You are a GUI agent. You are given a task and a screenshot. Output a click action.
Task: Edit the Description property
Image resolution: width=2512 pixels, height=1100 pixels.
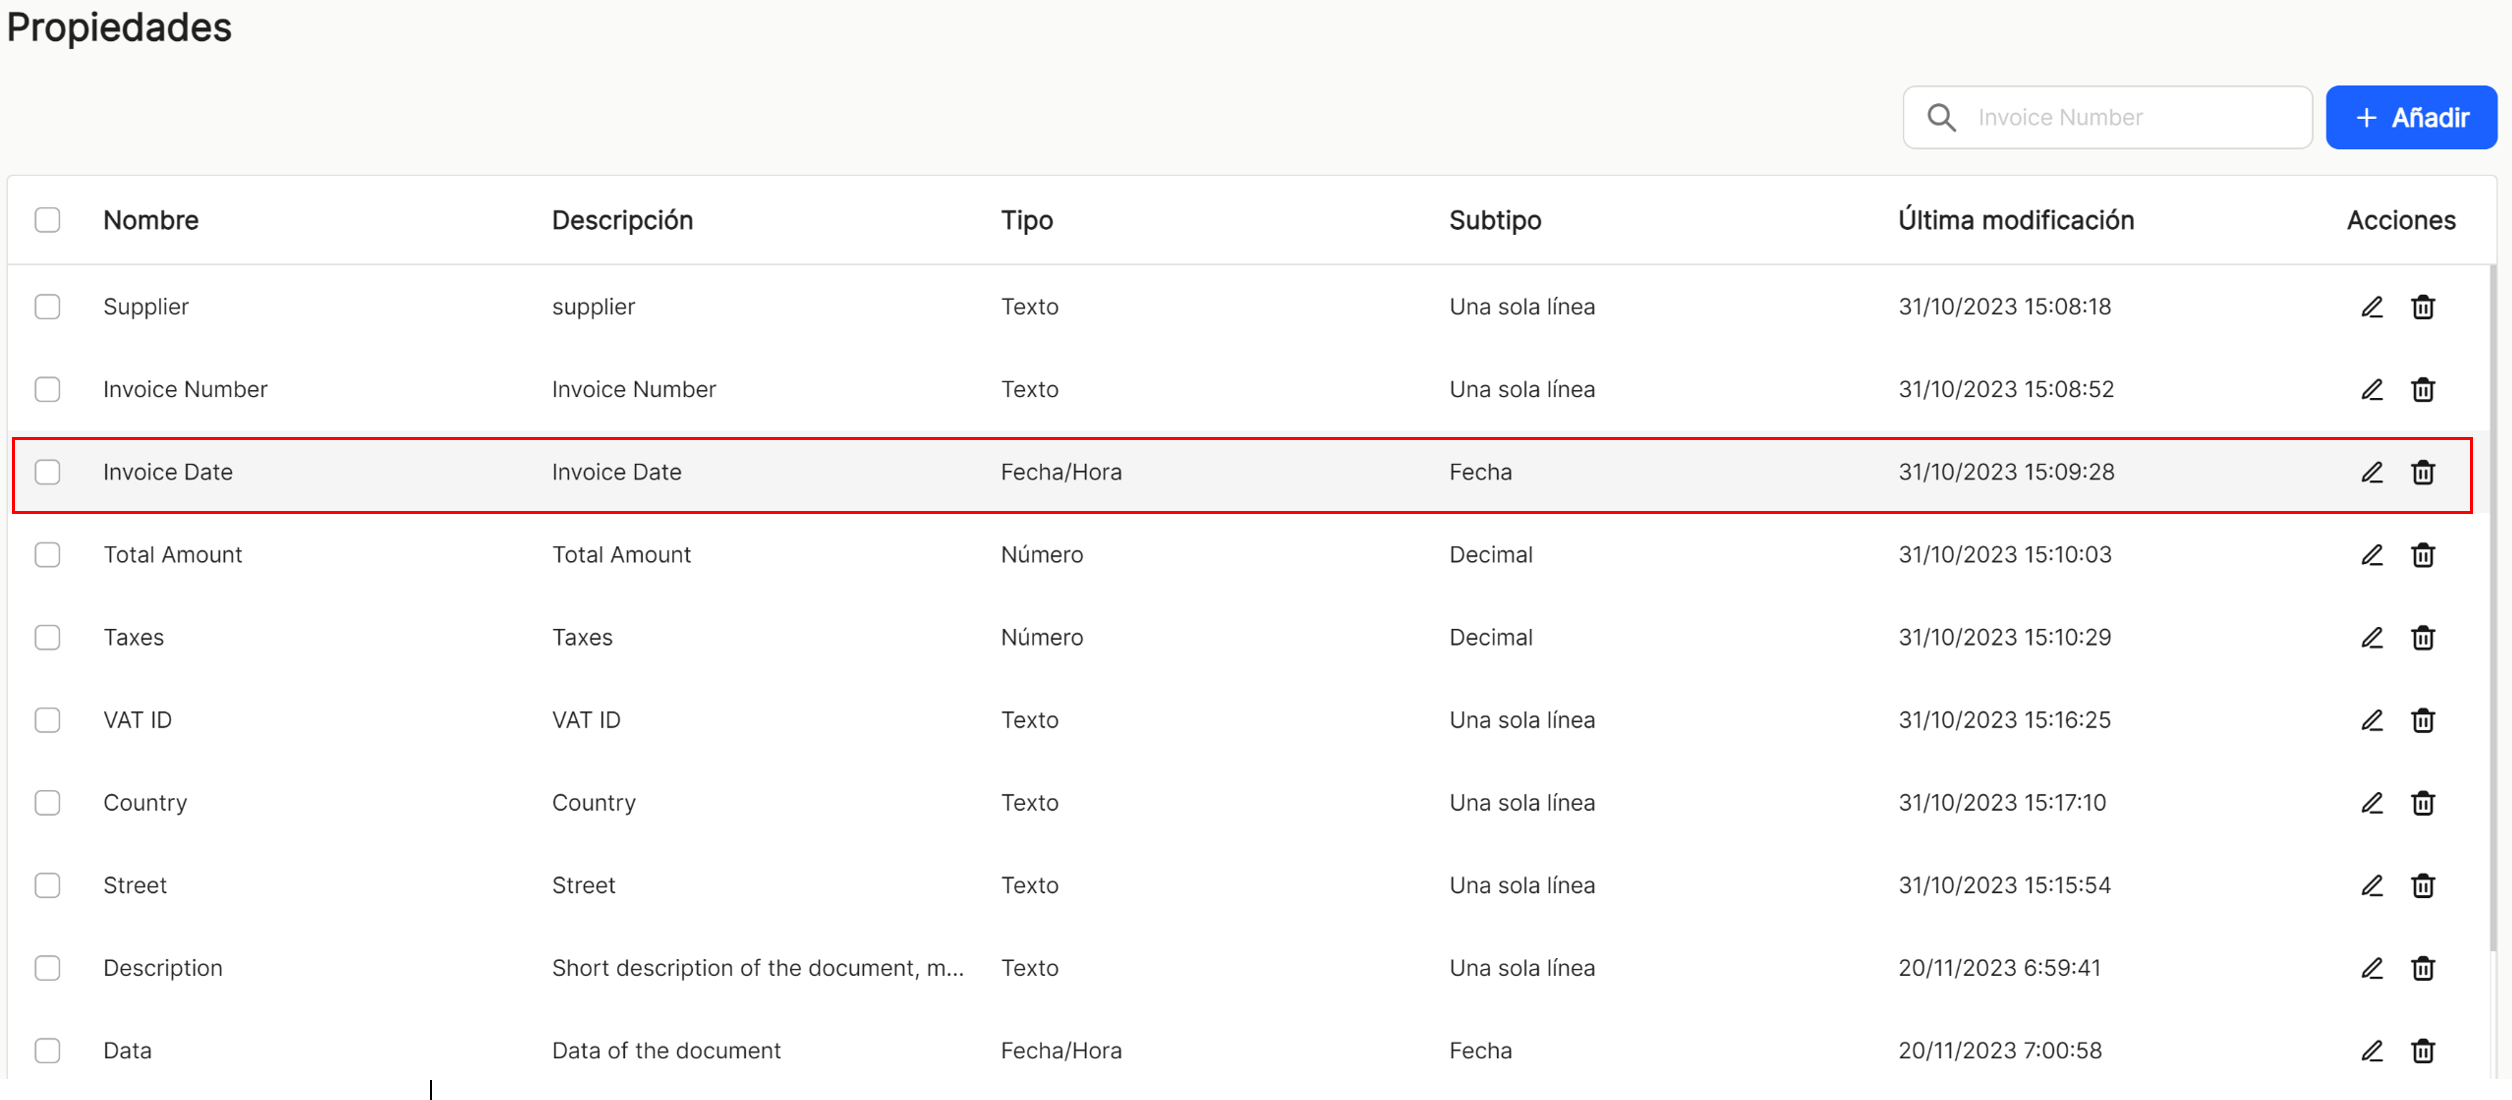pyautogui.click(x=2372, y=968)
